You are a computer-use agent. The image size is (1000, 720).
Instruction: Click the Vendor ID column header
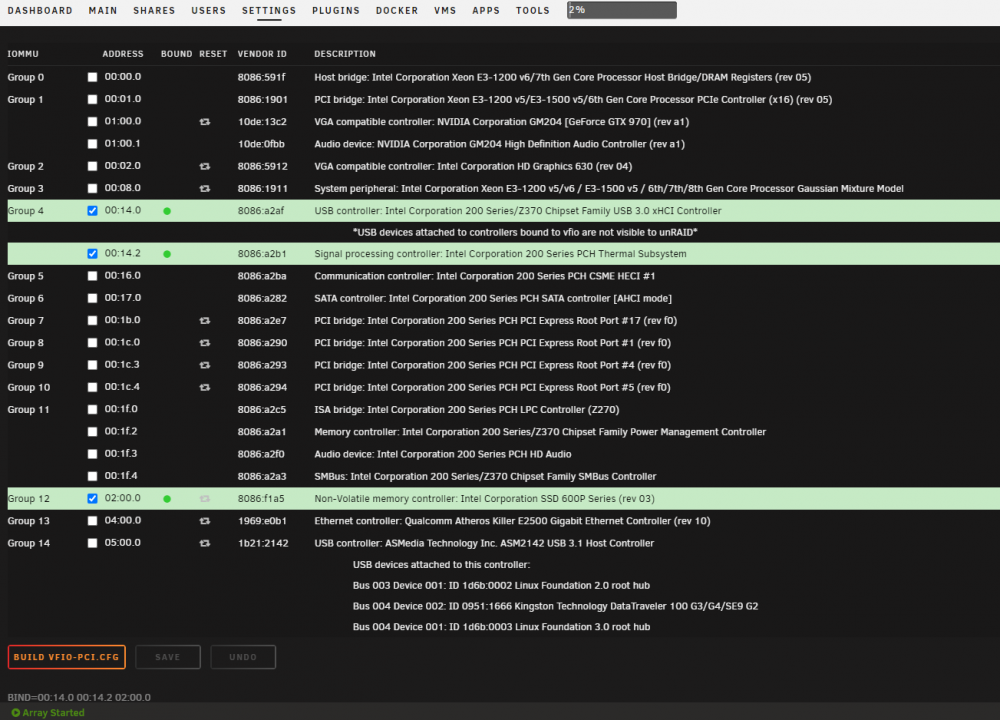point(262,54)
